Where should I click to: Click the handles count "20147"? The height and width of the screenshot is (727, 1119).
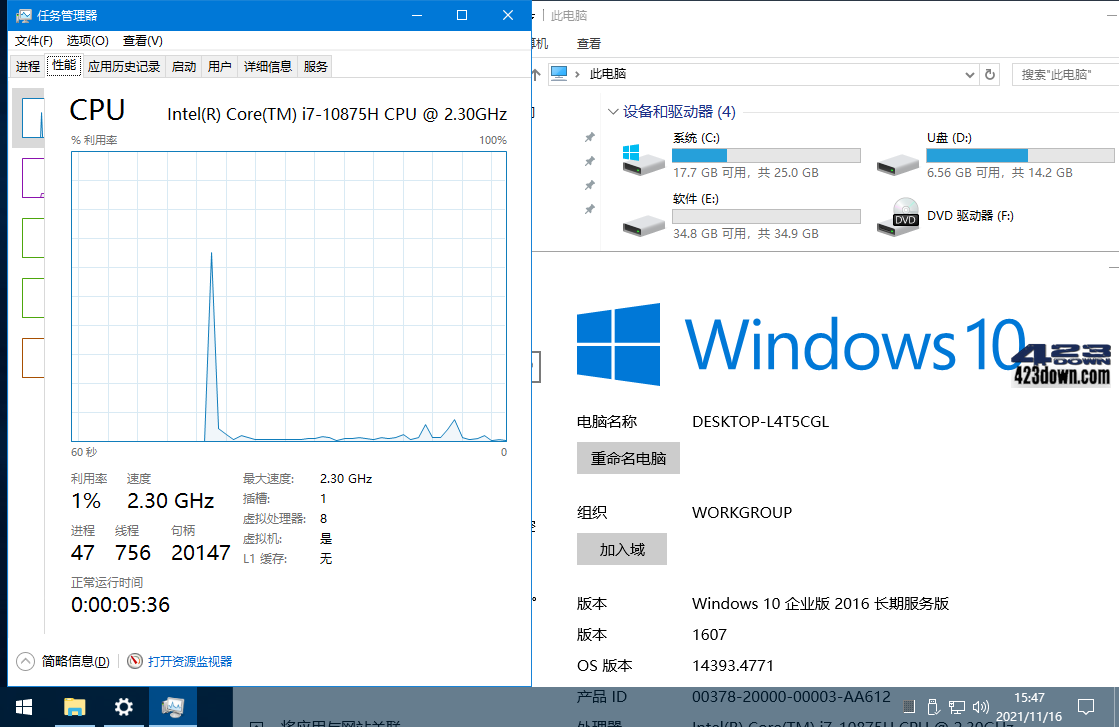[201, 553]
